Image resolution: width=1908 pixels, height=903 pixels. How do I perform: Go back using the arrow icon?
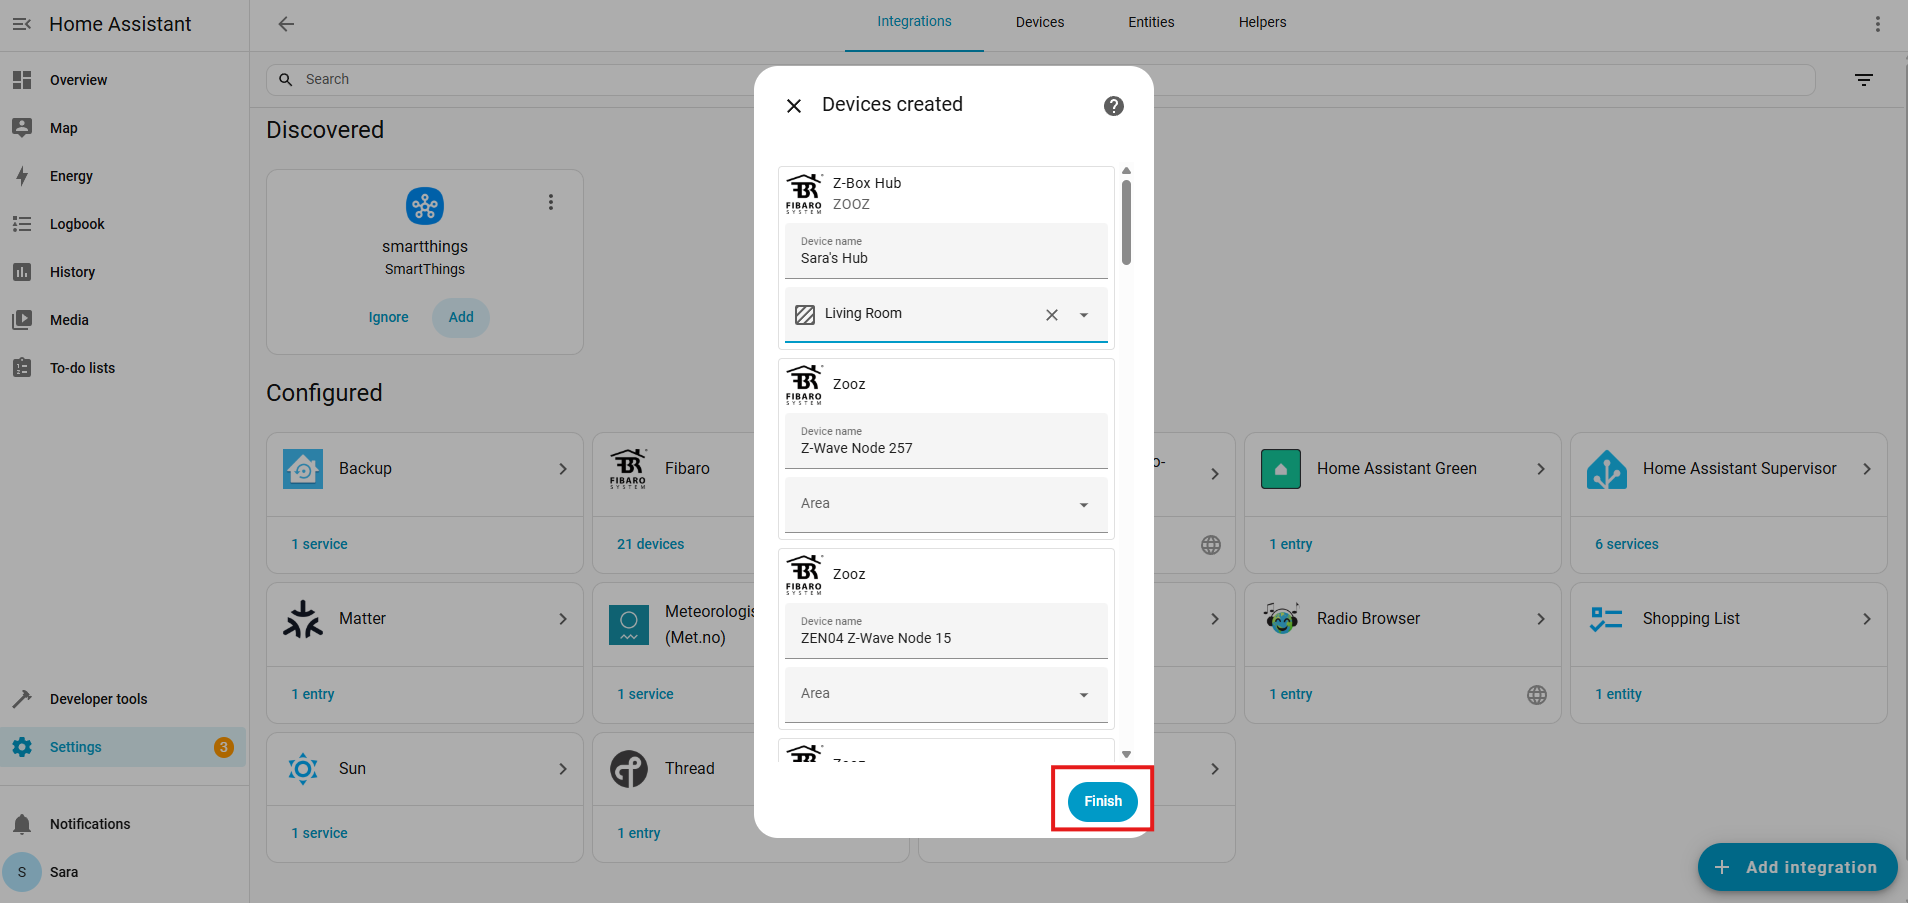pyautogui.click(x=286, y=24)
